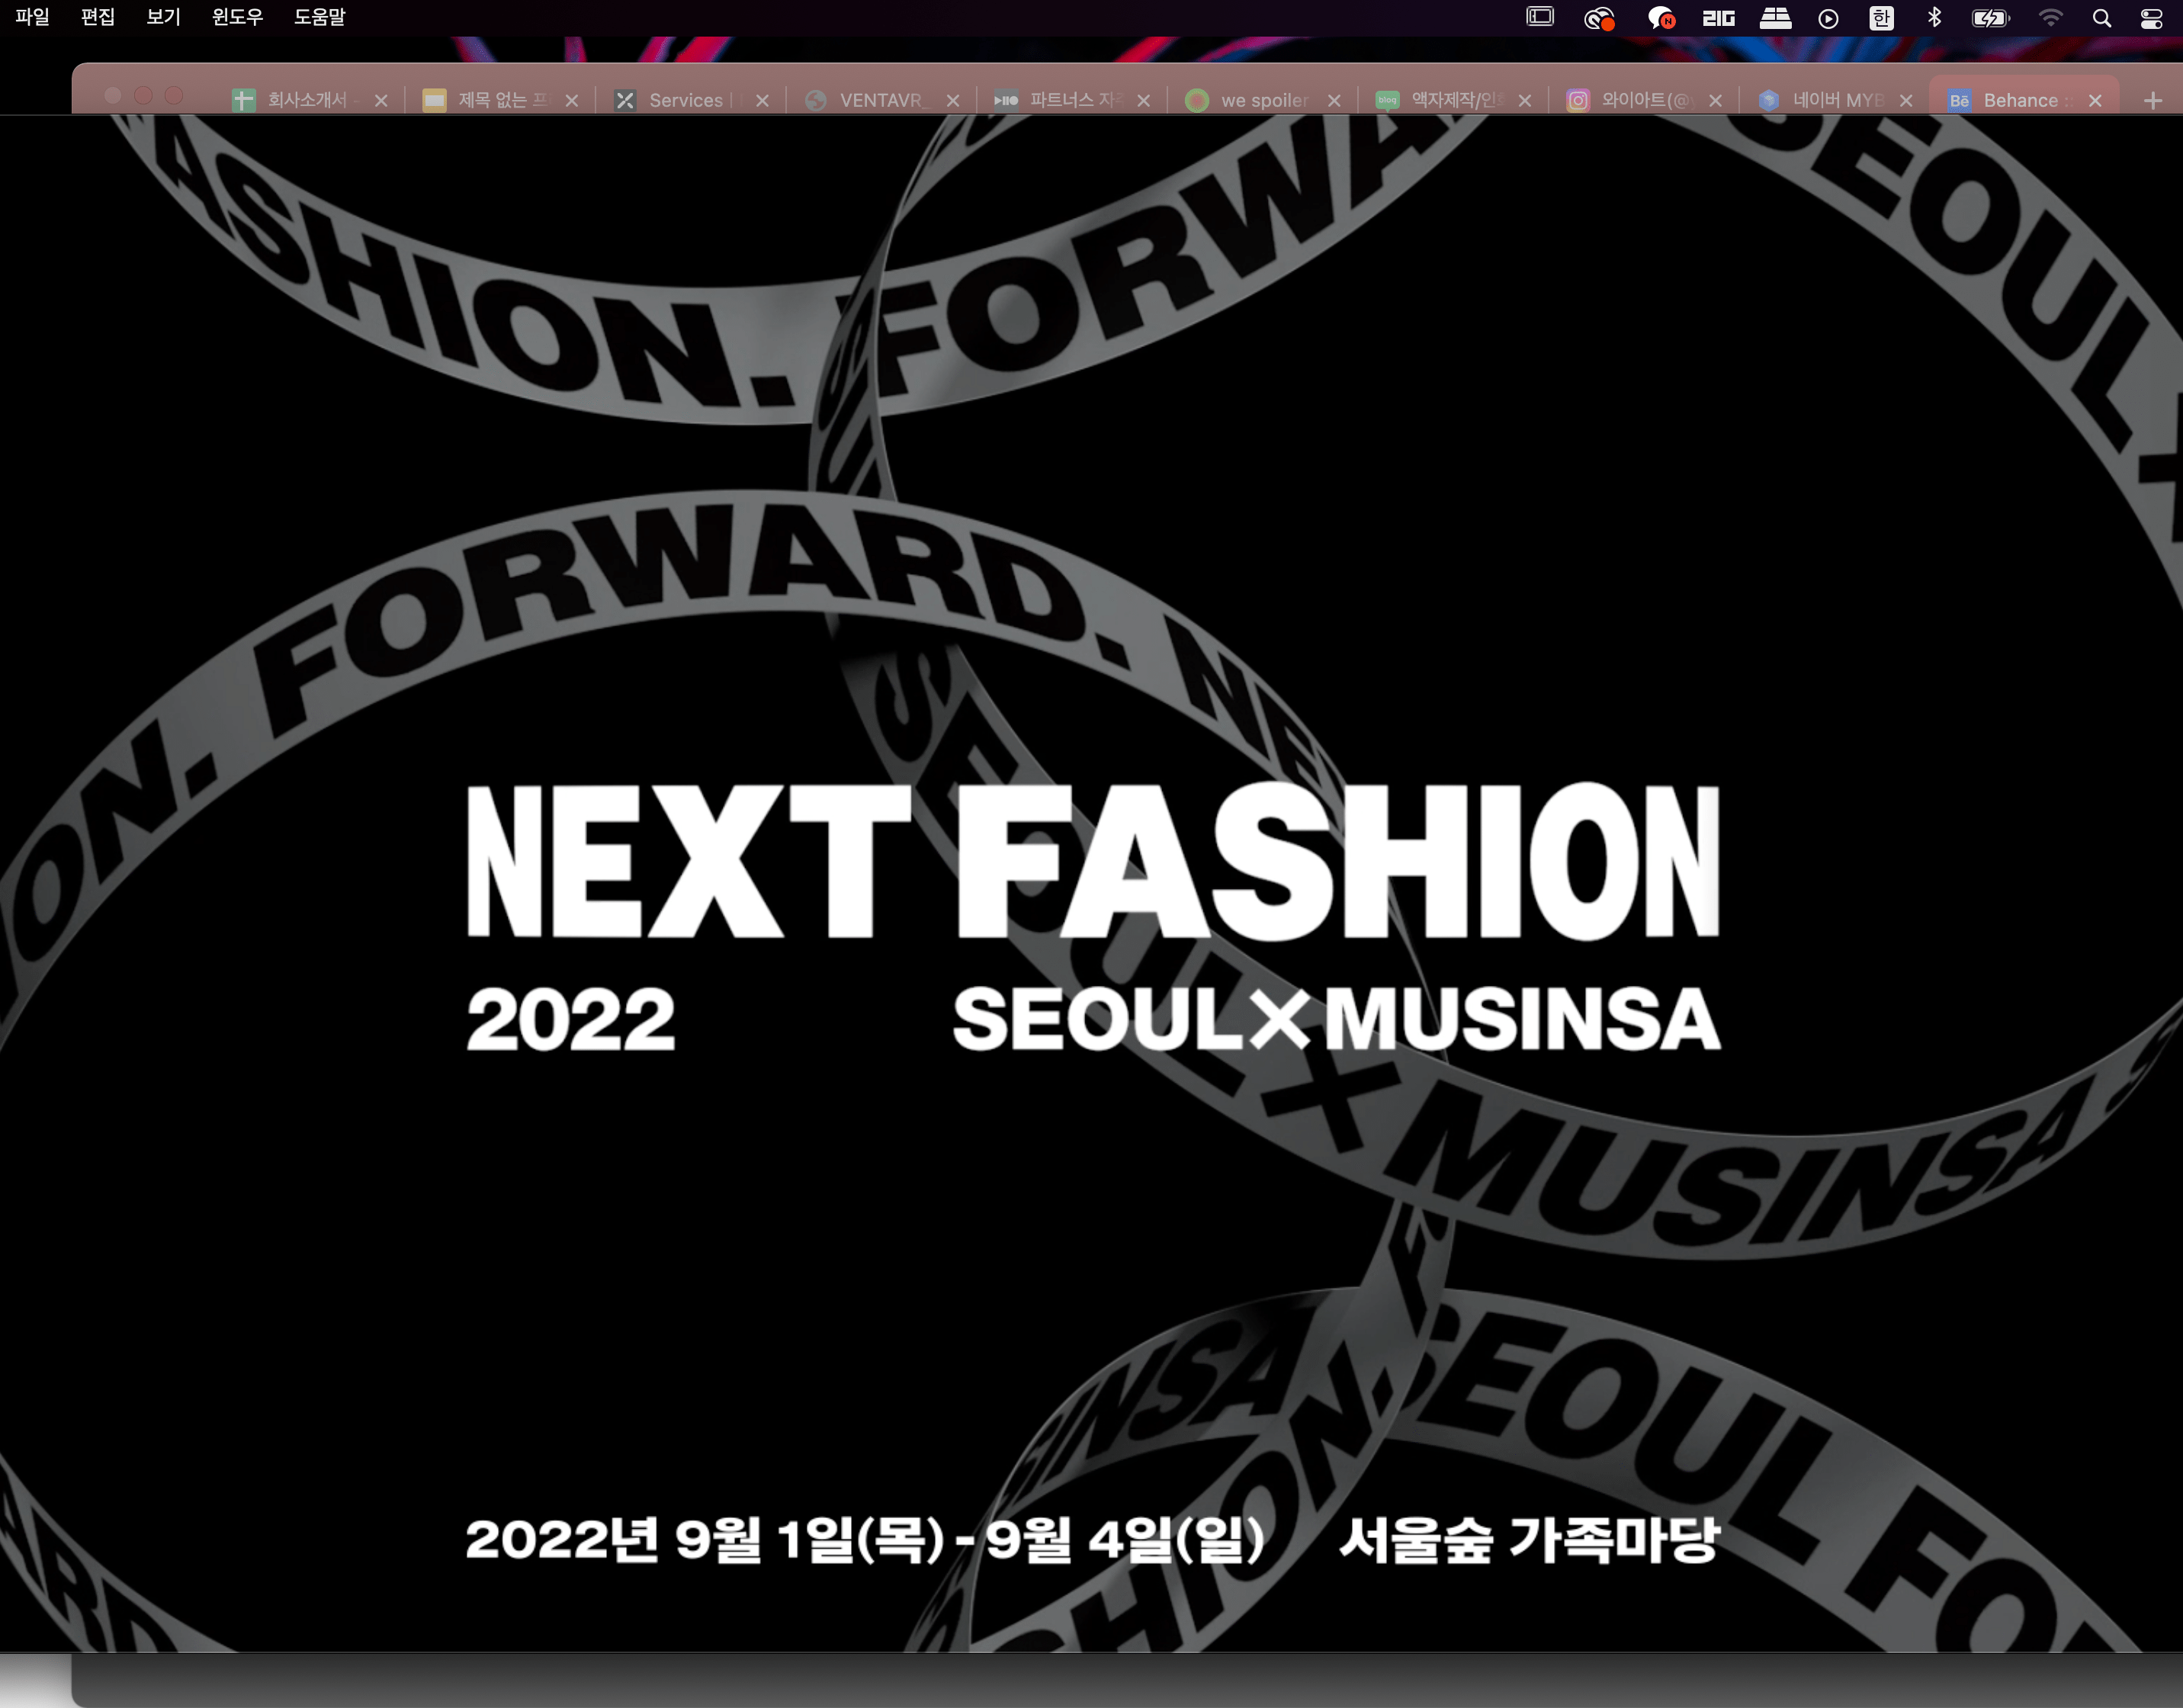Close the VENTAVR tab
This screenshot has height=1708, width=2183.
pos(953,100)
